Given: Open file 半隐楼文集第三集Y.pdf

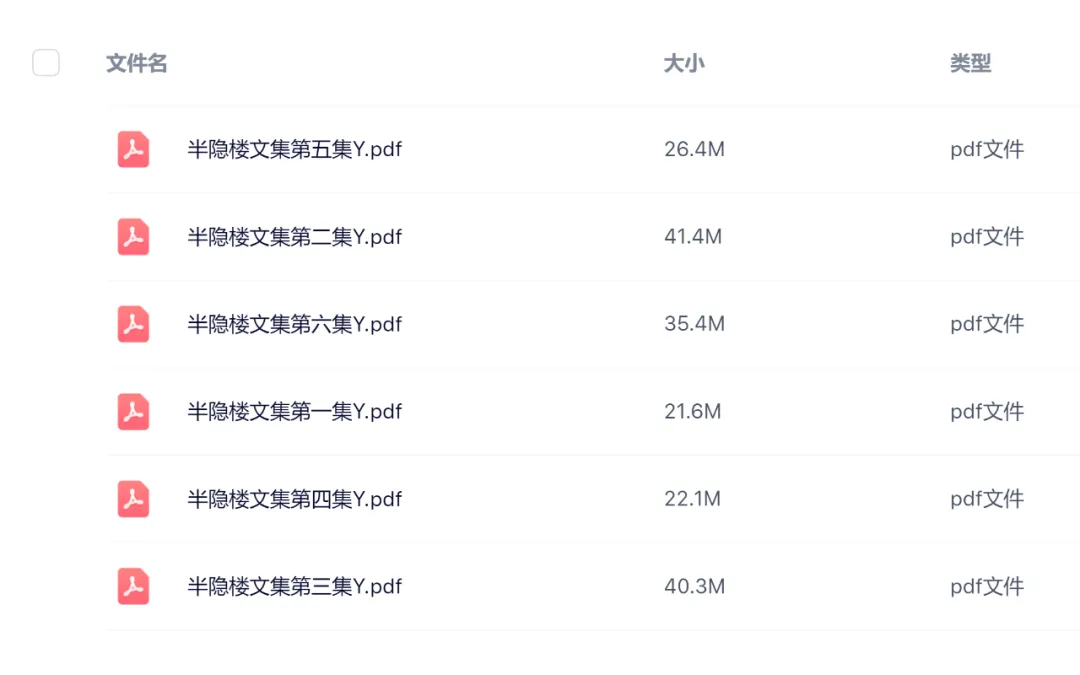Looking at the screenshot, I should 294,586.
